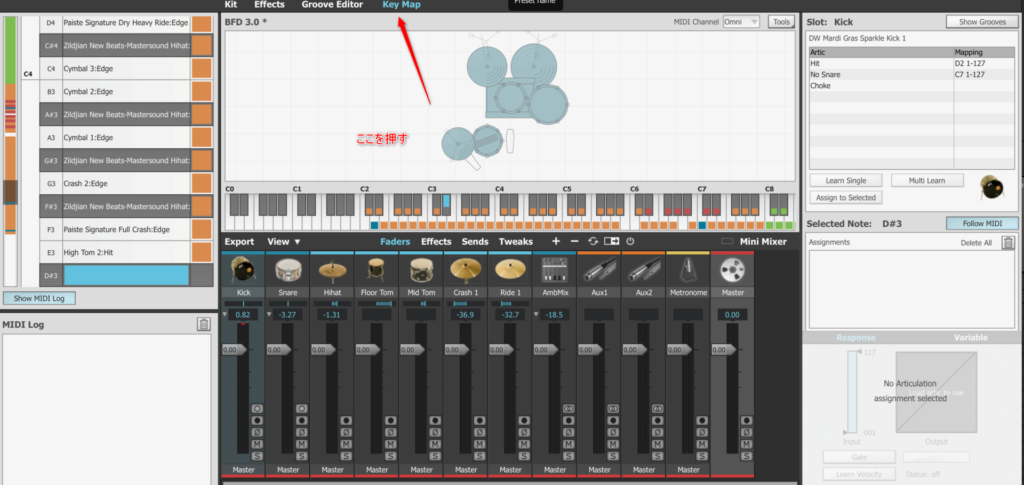Mute the Kick channel

tap(257, 443)
